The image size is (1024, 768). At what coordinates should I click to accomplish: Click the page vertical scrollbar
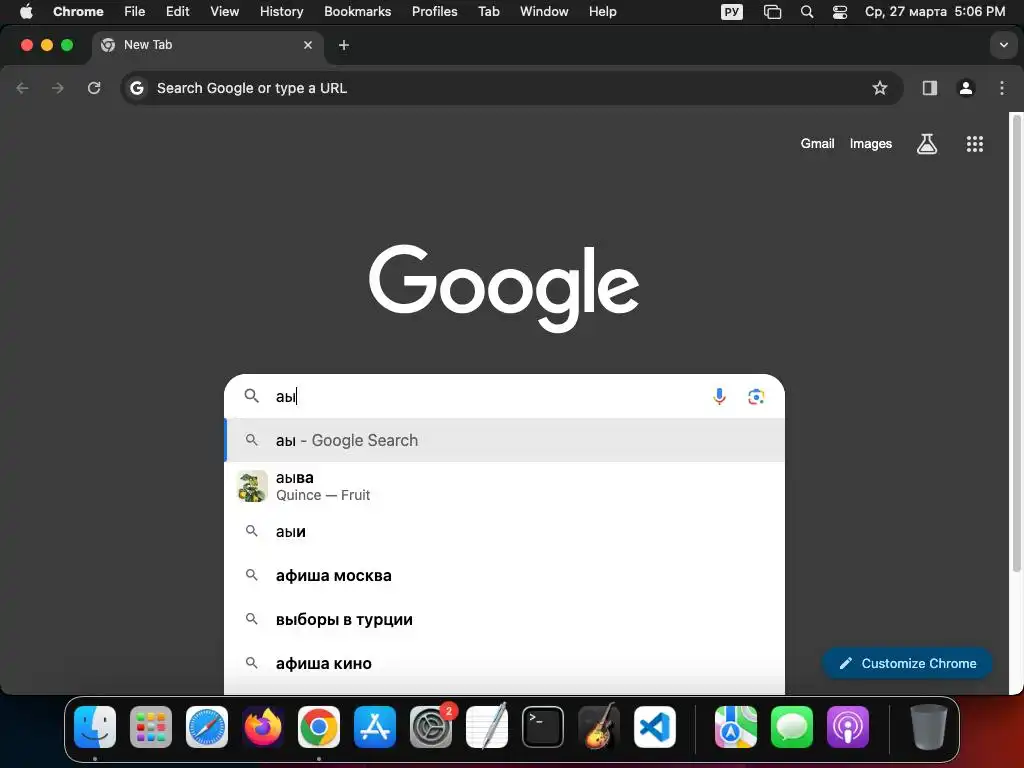[1016, 343]
